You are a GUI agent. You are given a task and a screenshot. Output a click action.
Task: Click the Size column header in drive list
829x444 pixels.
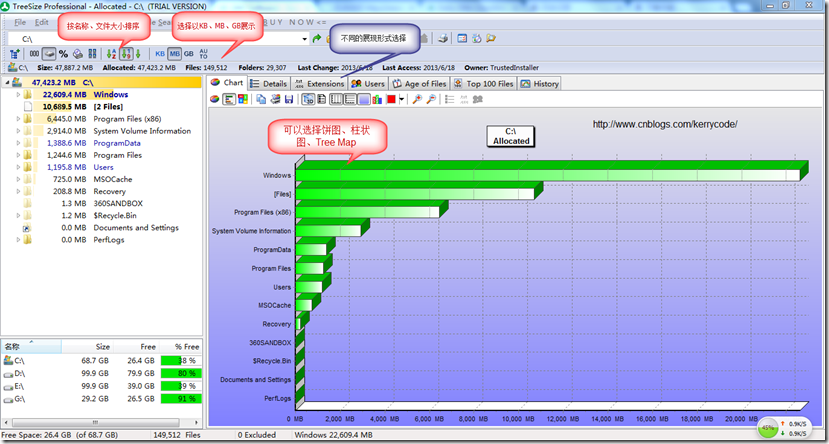pyautogui.click(x=88, y=347)
